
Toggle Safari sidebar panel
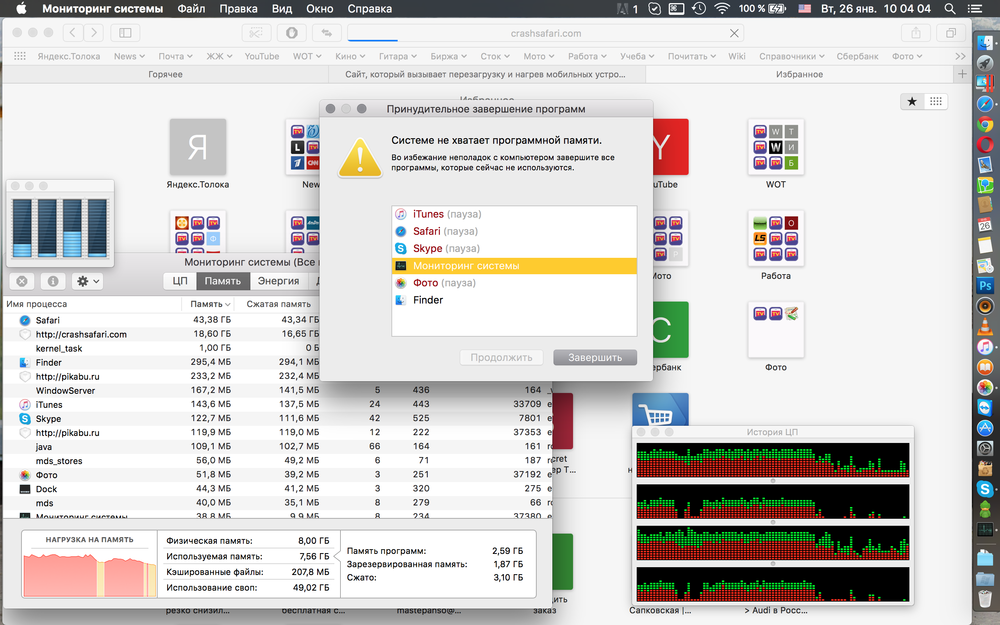[x=125, y=33]
